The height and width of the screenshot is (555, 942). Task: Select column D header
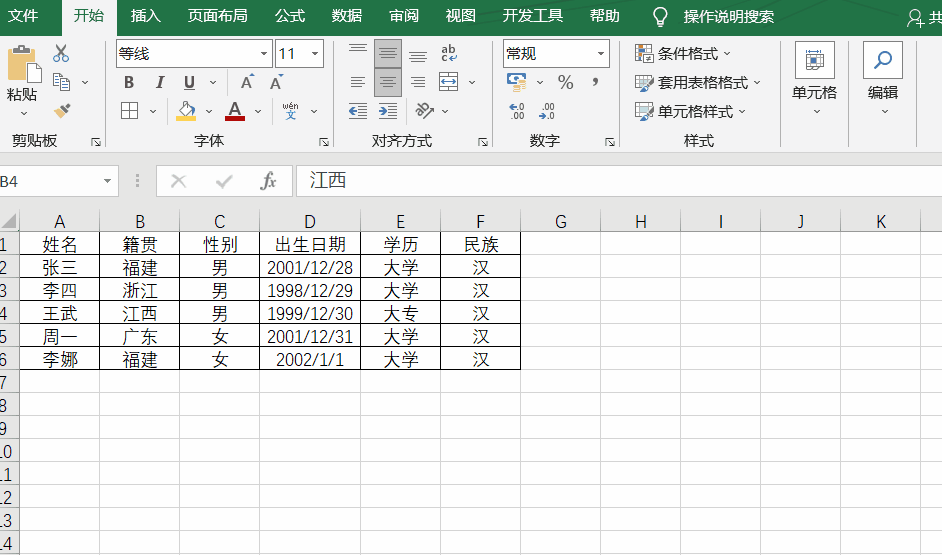[x=309, y=222]
